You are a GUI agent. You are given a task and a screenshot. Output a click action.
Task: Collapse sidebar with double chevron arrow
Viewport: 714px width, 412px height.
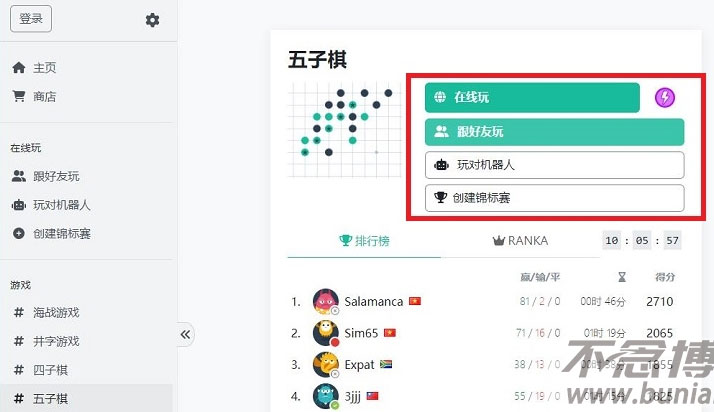[x=185, y=335]
